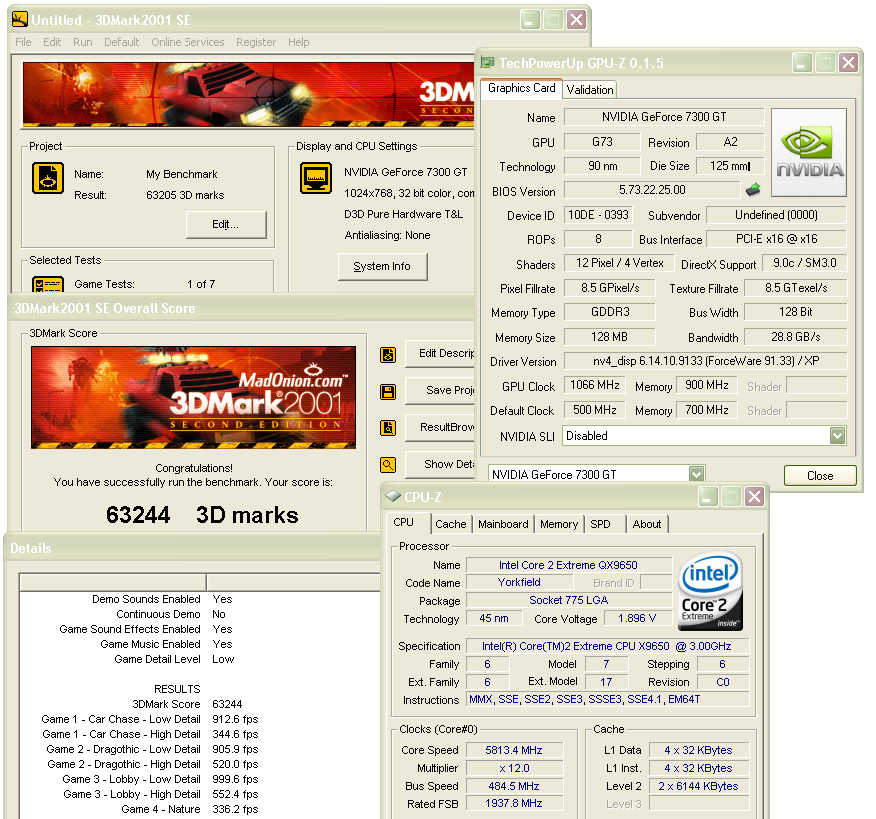Image resolution: width=876 pixels, height=819 pixels.
Task: Click the score text 63244 3D marks
Action: [202, 515]
